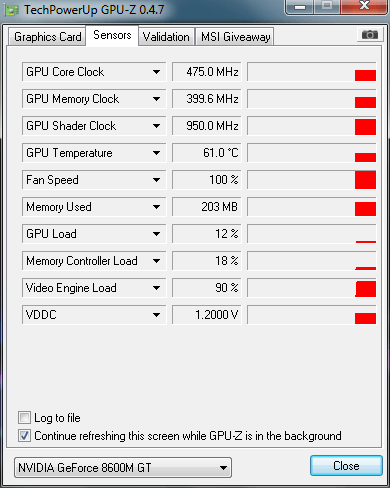Expand the VDDC sensor dropdown
Screen dimensions: 390x488
tap(156, 315)
